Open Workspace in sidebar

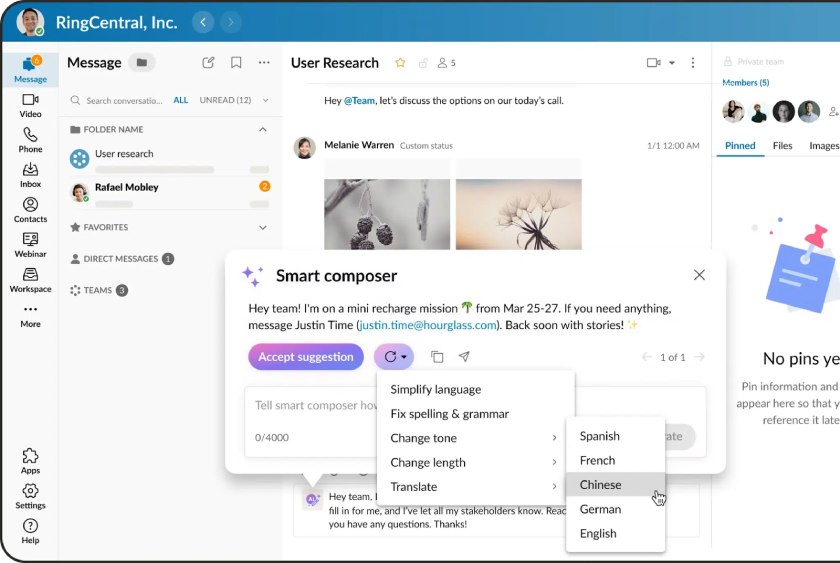click(x=30, y=280)
